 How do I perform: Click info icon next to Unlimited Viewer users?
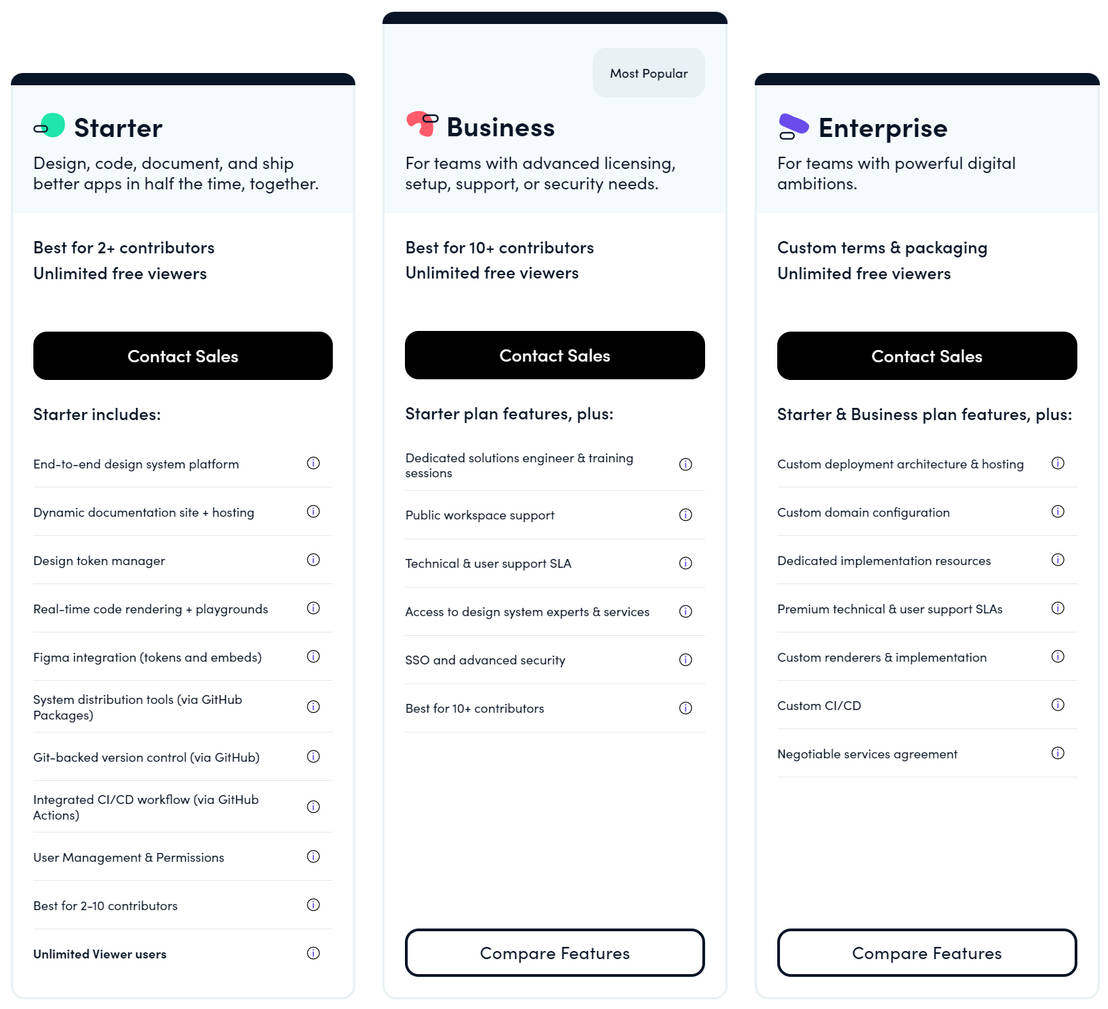[x=313, y=952]
